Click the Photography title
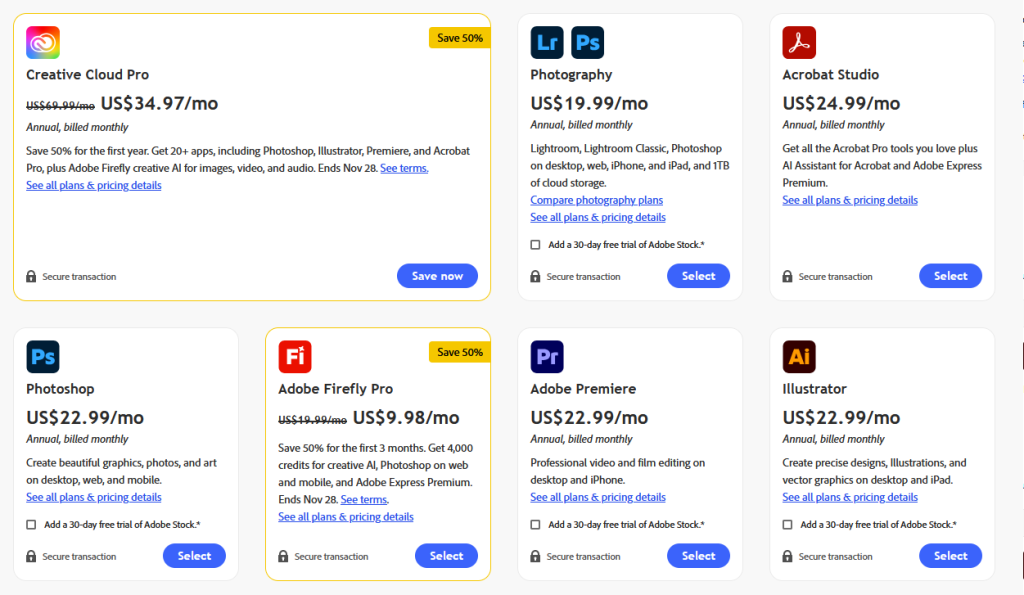Screen dimensions: 1024x595 click(571, 74)
